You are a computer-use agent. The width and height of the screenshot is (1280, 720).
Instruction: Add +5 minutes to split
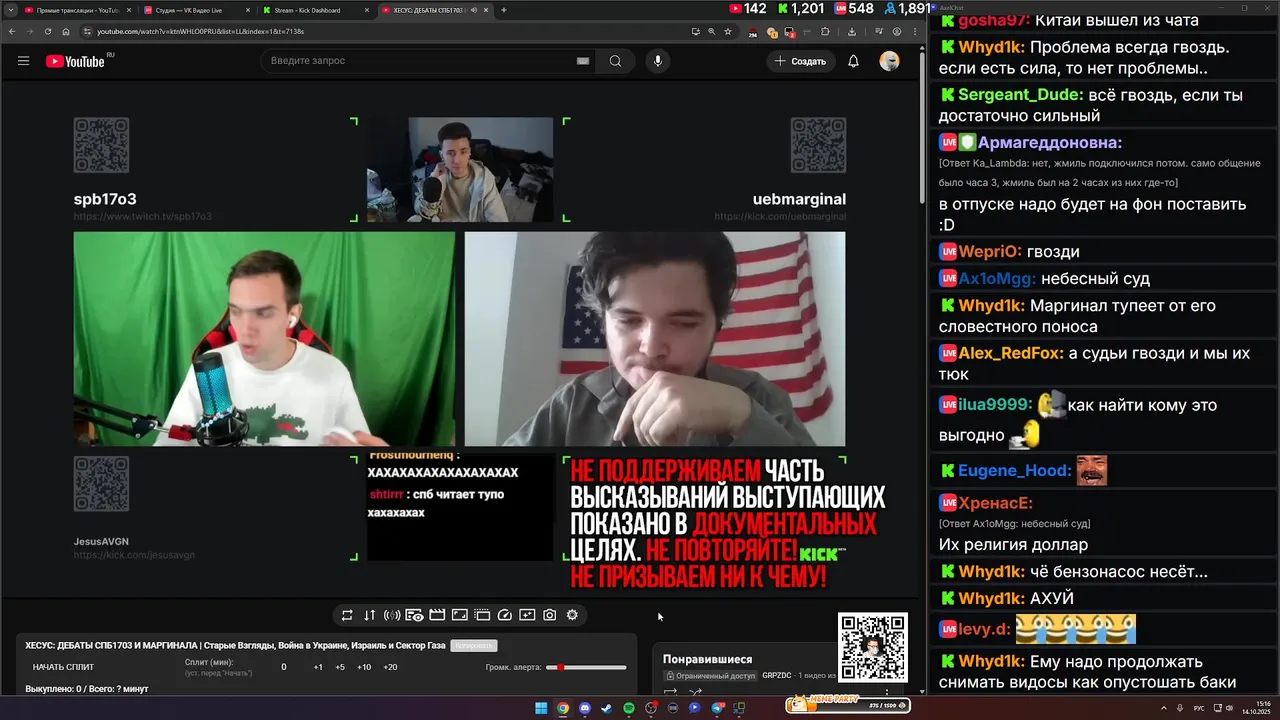click(340, 667)
